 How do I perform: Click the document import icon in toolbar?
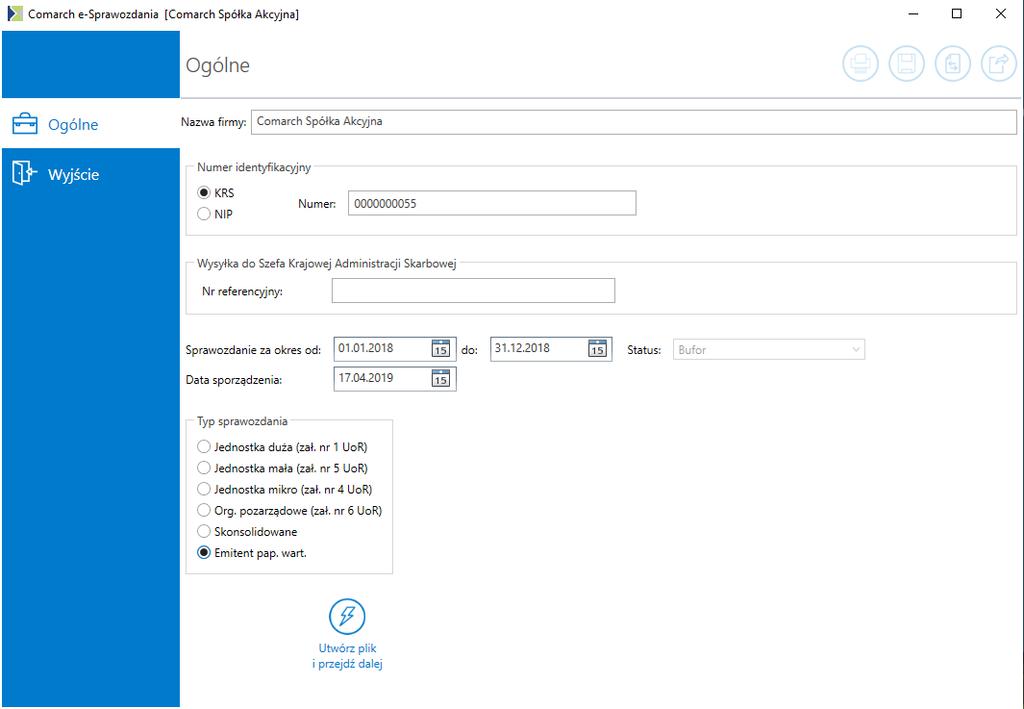pyautogui.click(x=953, y=64)
